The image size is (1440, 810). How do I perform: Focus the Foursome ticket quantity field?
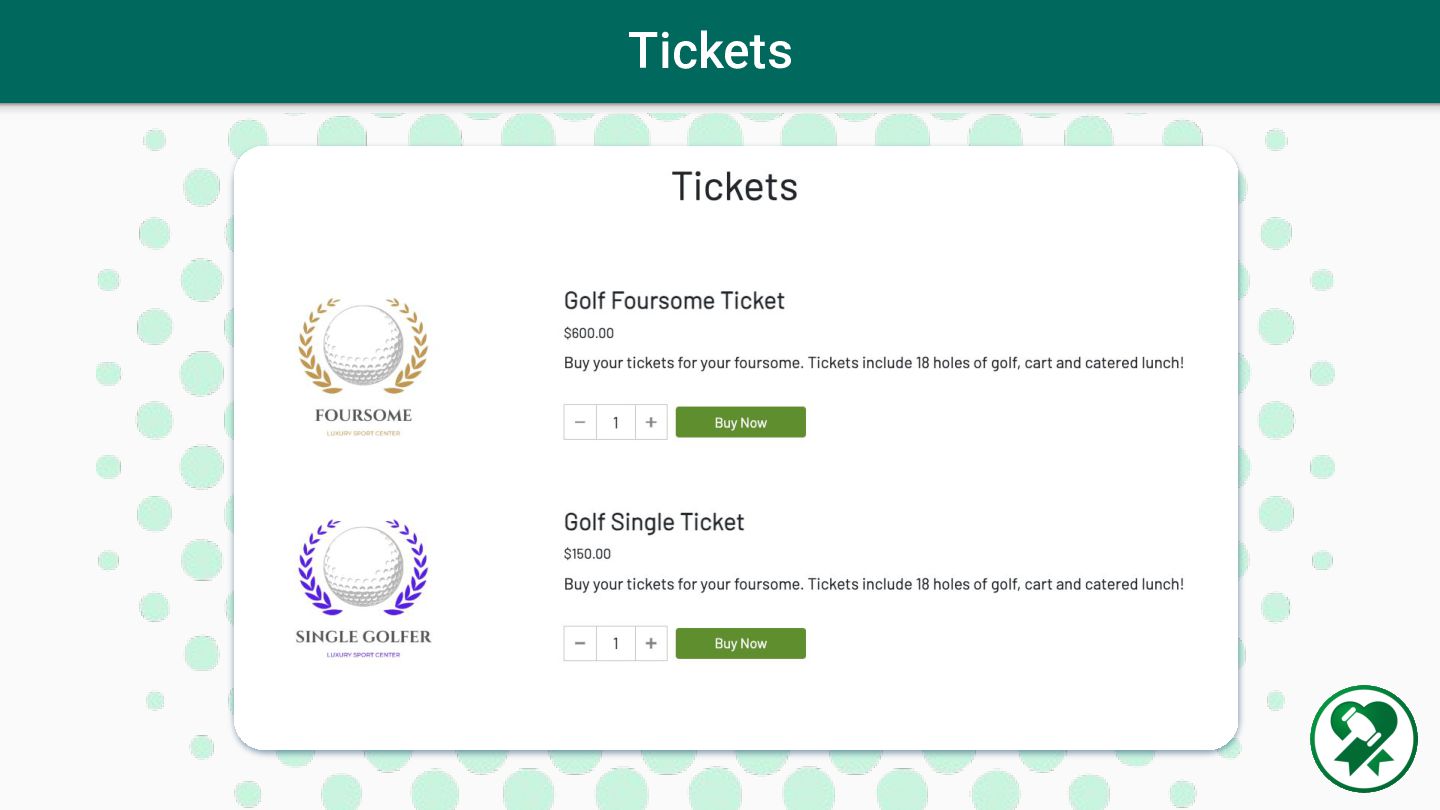[616, 422]
